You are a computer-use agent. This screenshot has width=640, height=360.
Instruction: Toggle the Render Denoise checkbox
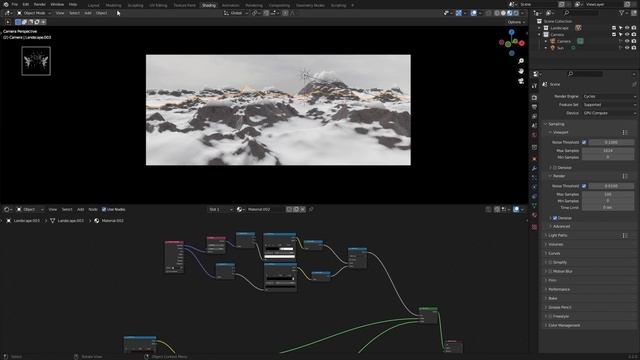pyautogui.click(x=555, y=218)
